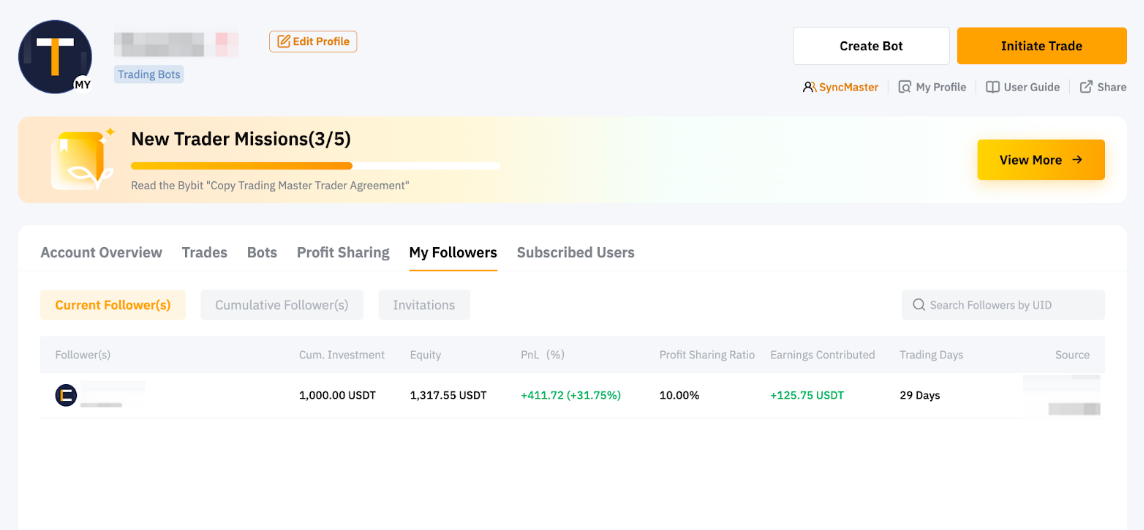
Task: Click the profile avatar with MY badge
Action: [55, 57]
